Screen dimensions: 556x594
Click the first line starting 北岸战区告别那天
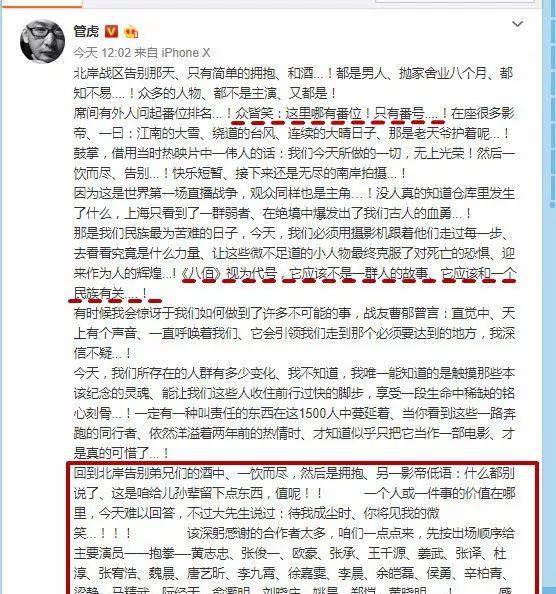(x=294, y=73)
